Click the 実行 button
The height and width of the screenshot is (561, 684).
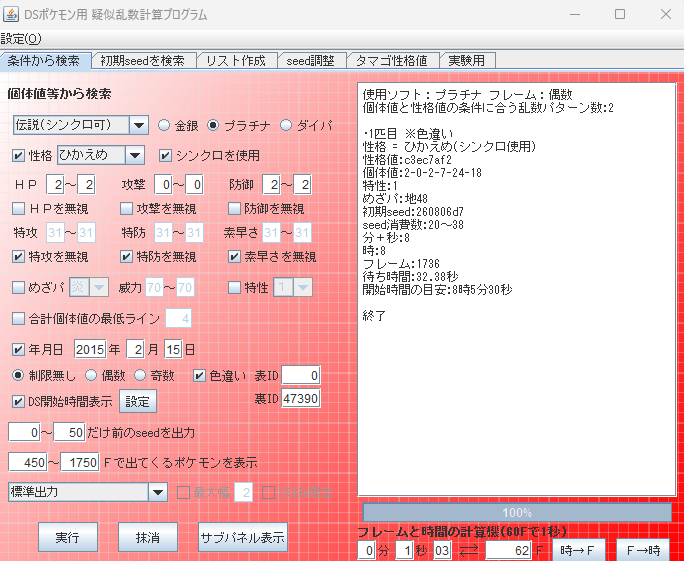coord(68,537)
